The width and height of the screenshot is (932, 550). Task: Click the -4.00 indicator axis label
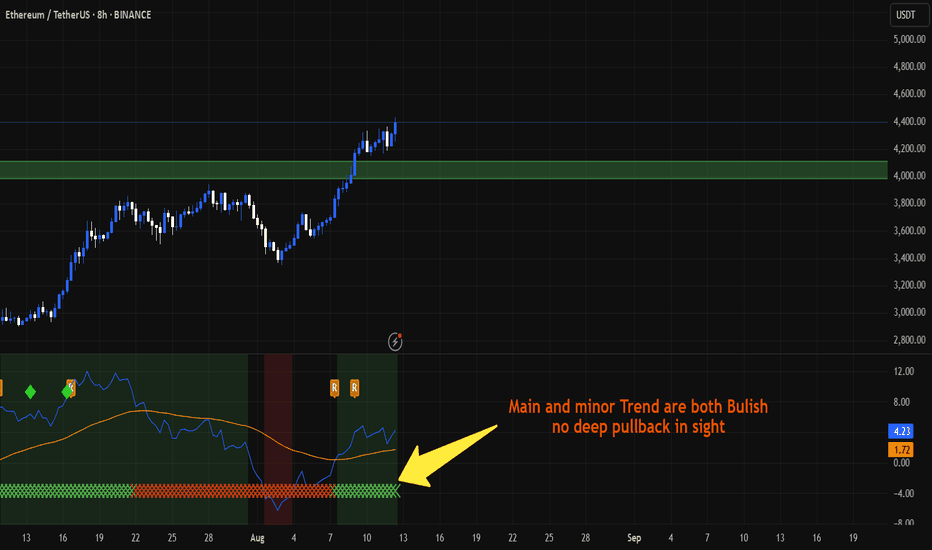tap(903, 493)
